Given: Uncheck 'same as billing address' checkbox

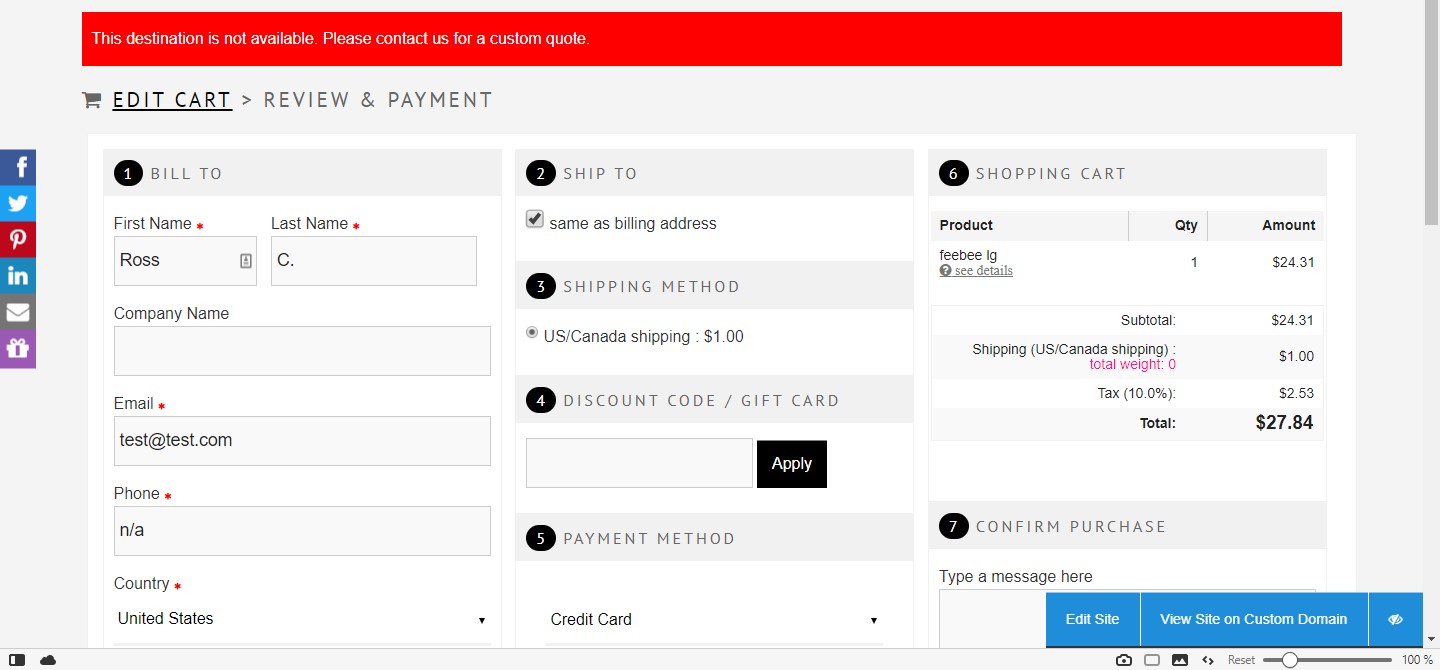Looking at the screenshot, I should click(x=535, y=220).
